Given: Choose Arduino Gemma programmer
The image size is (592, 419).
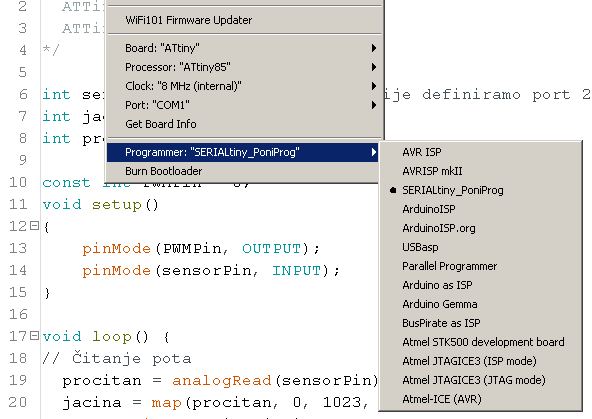Looking at the screenshot, I should coord(481,304).
